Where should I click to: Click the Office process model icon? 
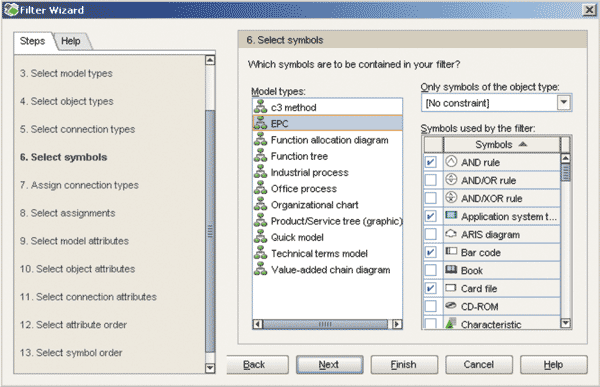(x=261, y=188)
